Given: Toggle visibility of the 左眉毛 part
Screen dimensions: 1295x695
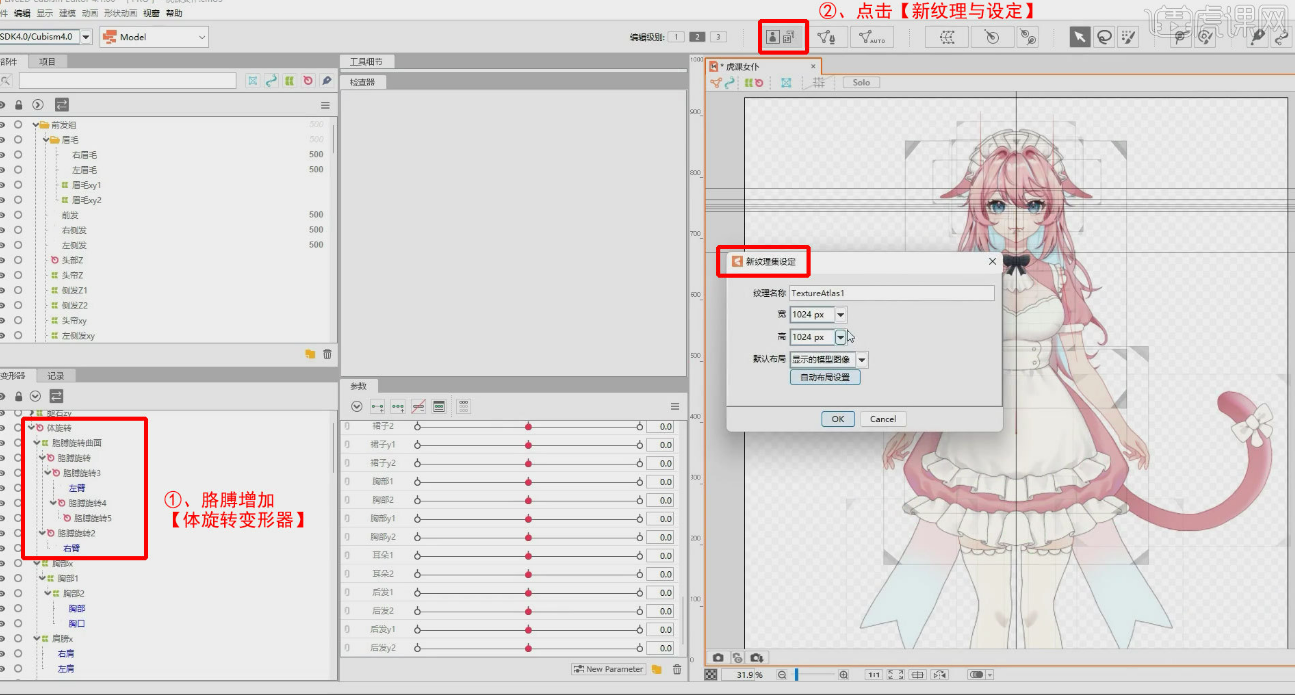Looking at the screenshot, I should coord(3,170).
